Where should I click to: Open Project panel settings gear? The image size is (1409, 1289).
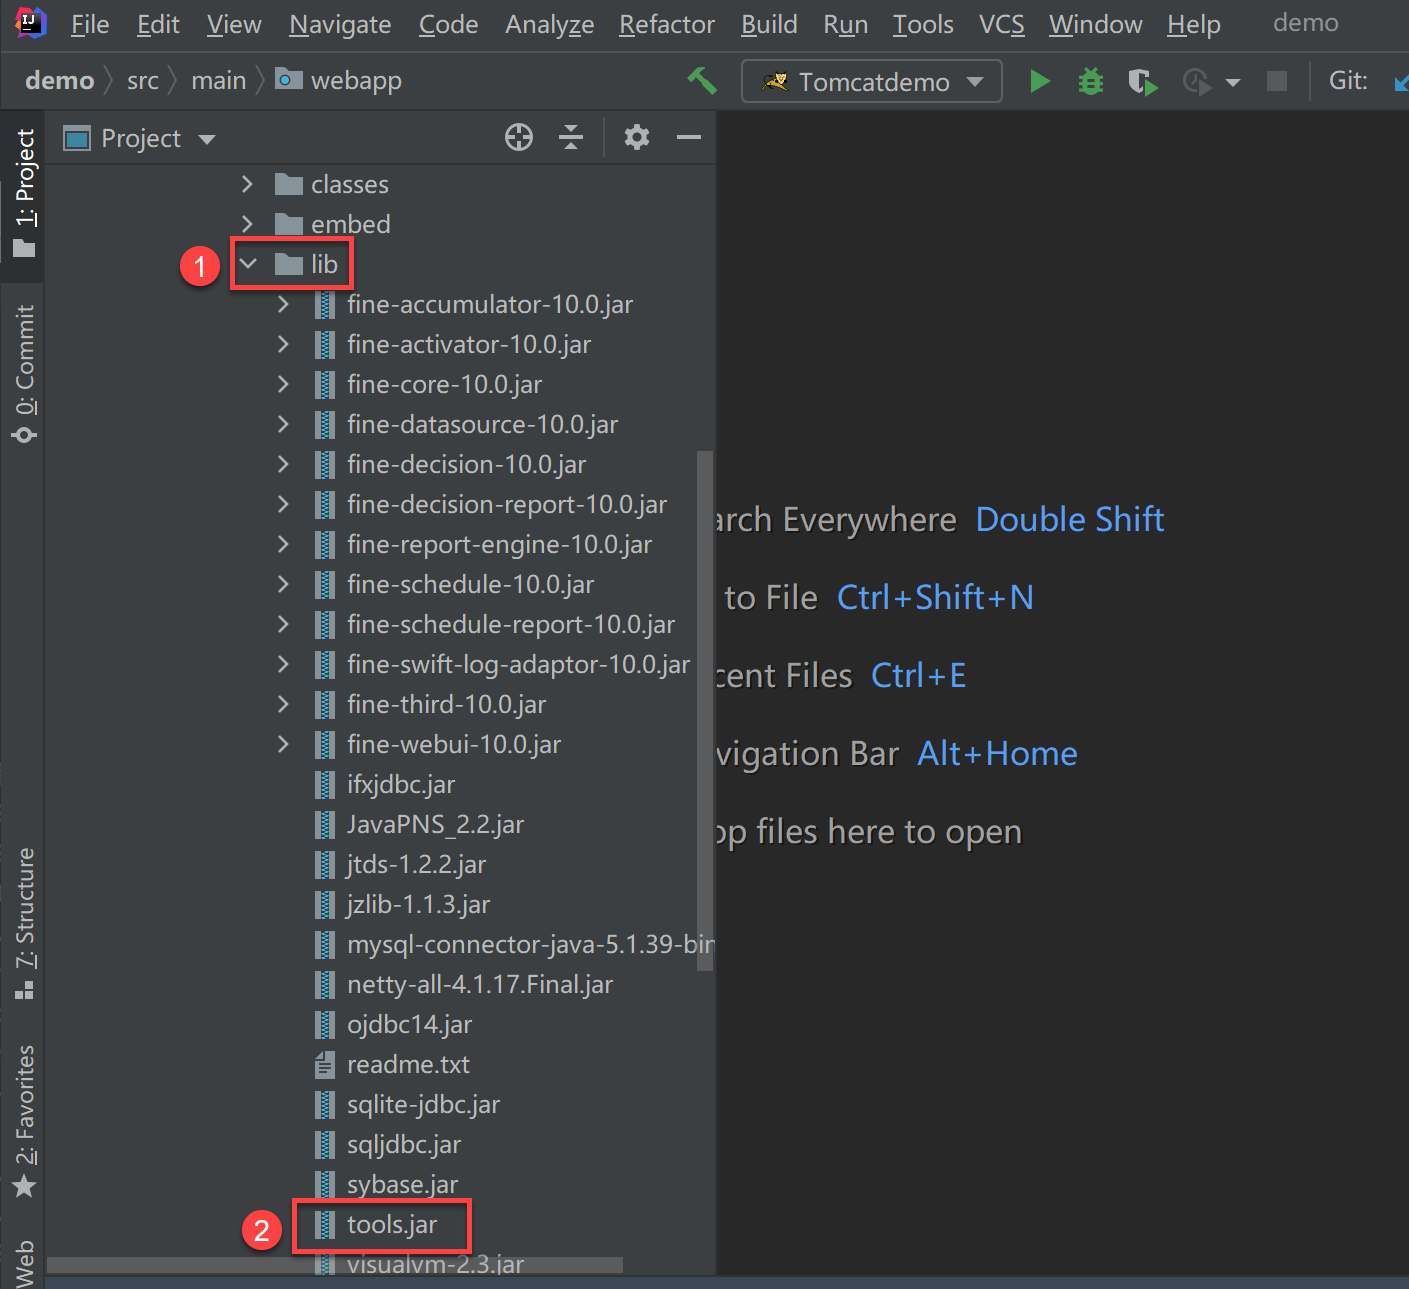click(x=637, y=138)
